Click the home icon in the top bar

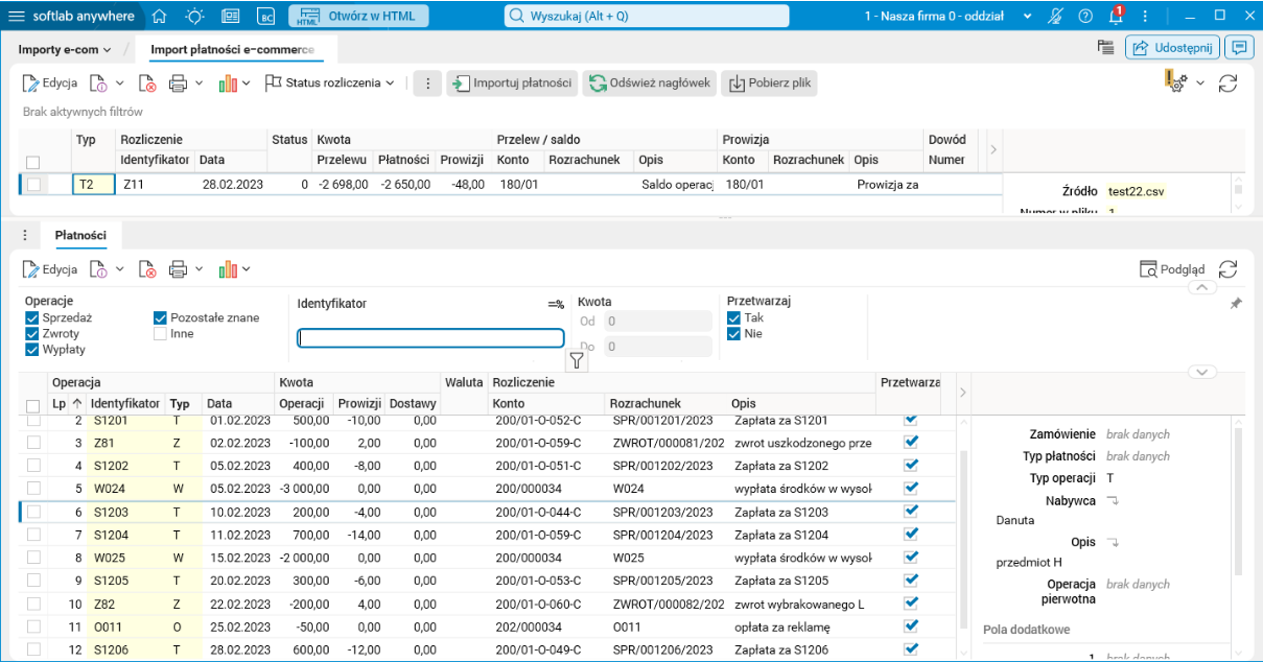click(x=160, y=16)
